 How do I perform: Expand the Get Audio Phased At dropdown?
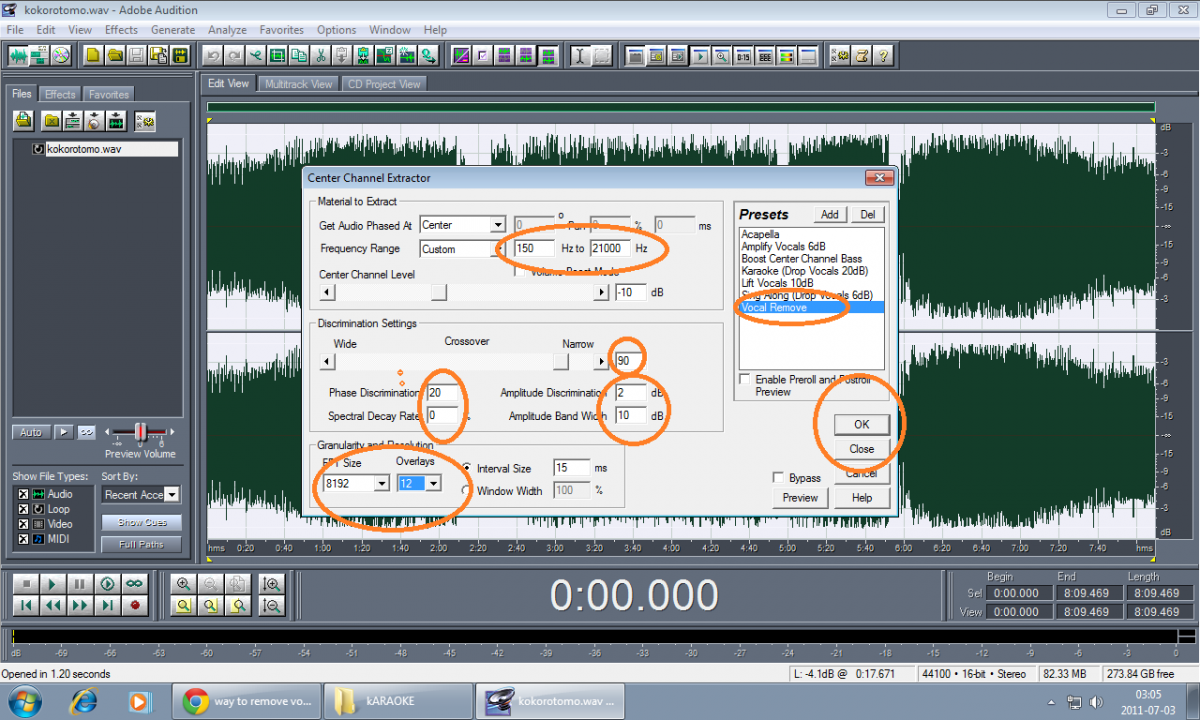pyautogui.click(x=497, y=226)
